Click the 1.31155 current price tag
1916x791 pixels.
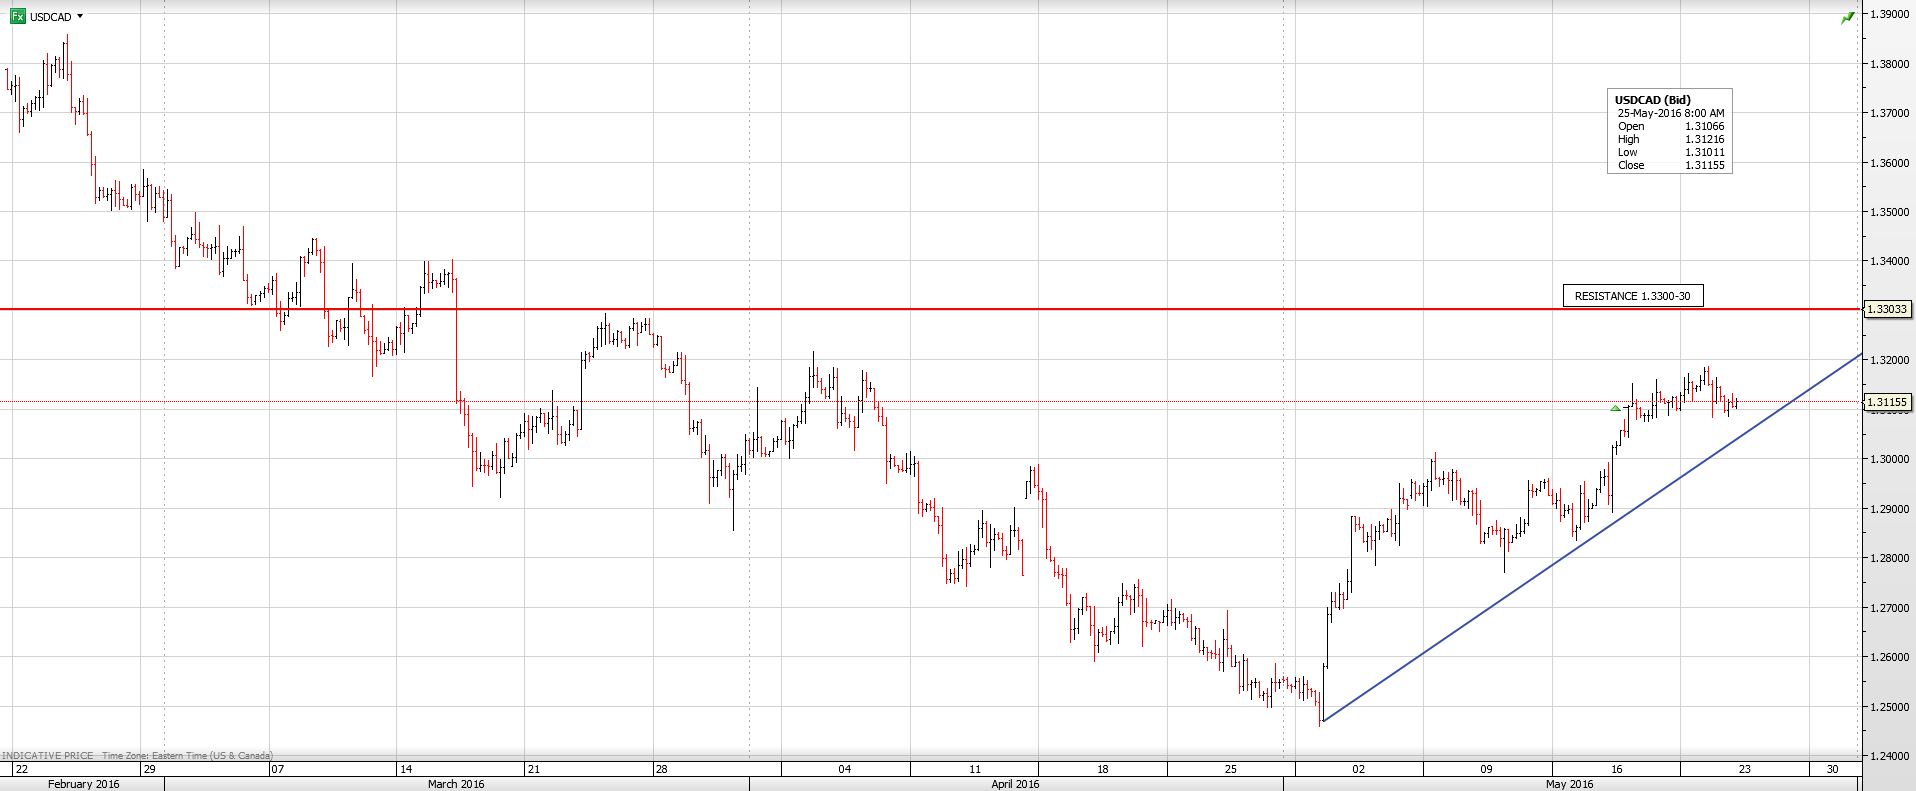pyautogui.click(x=1887, y=402)
